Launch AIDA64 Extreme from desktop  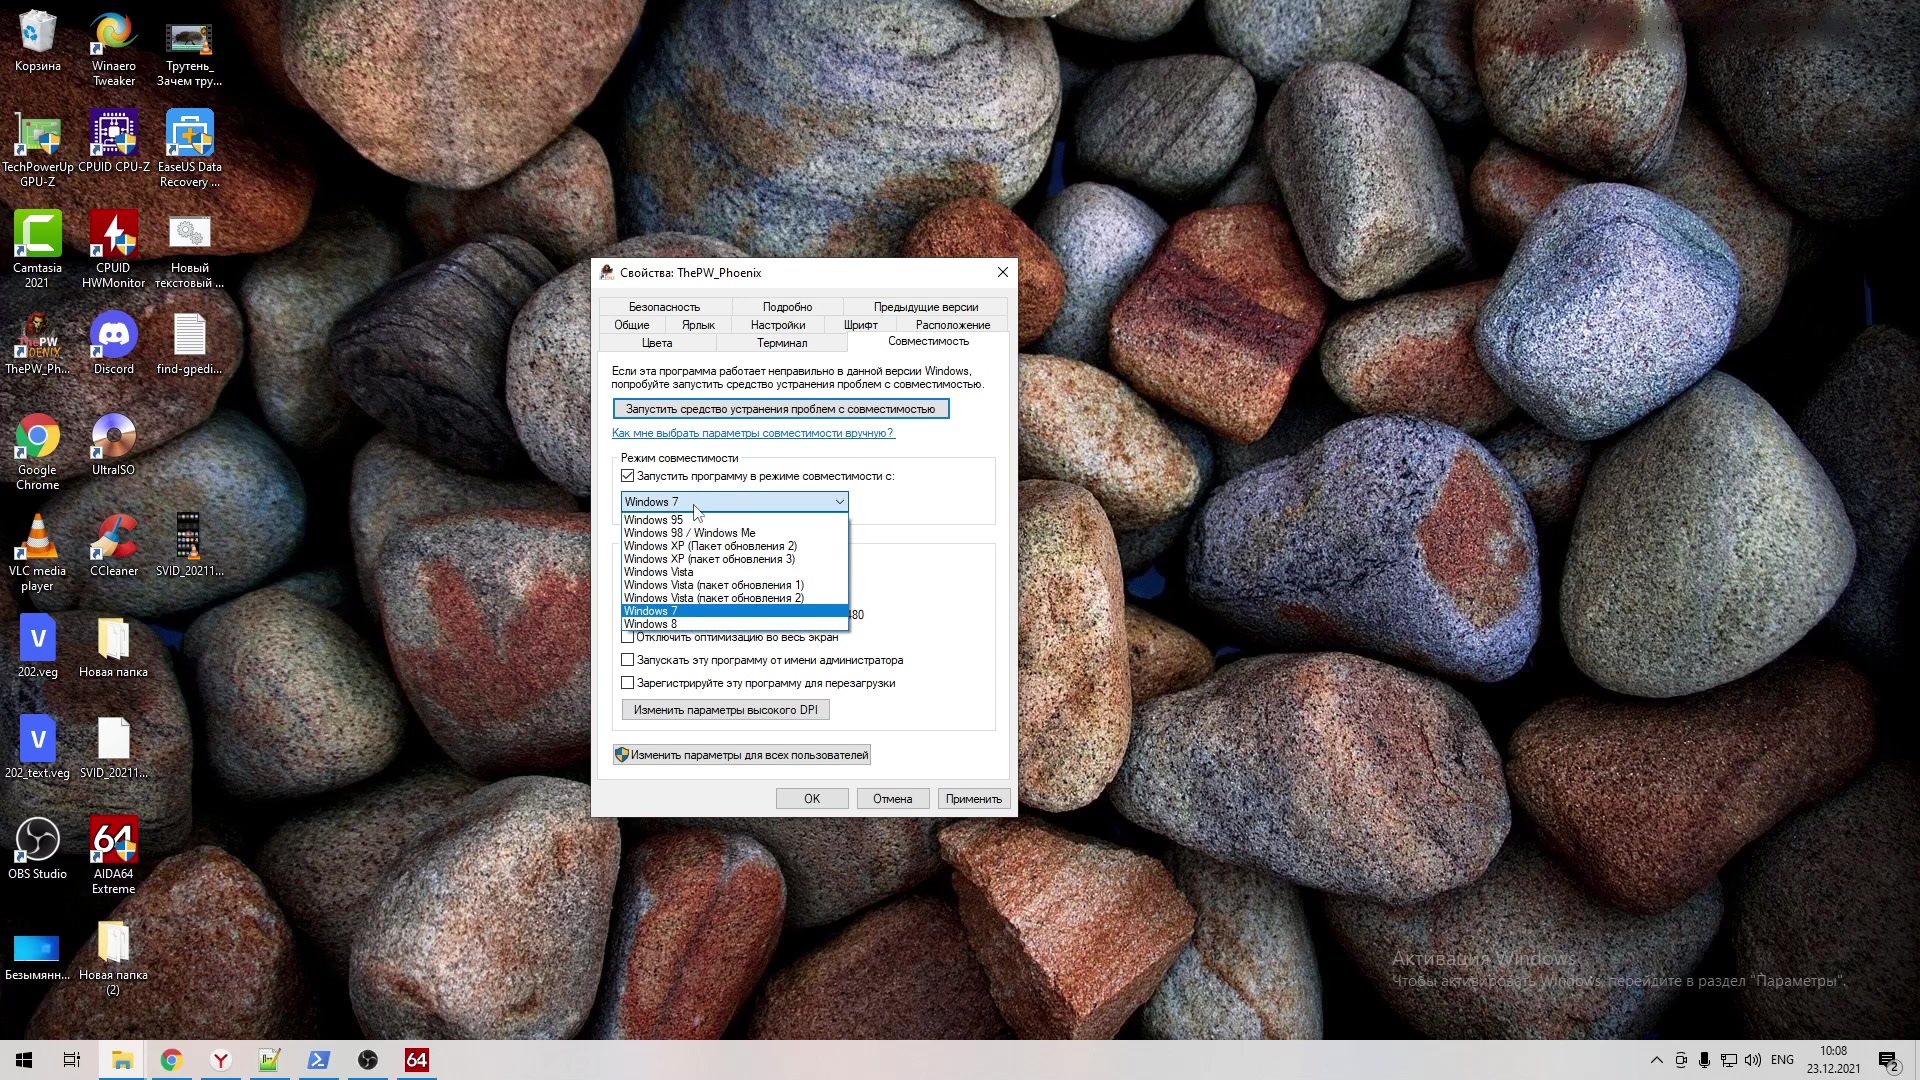point(113,845)
